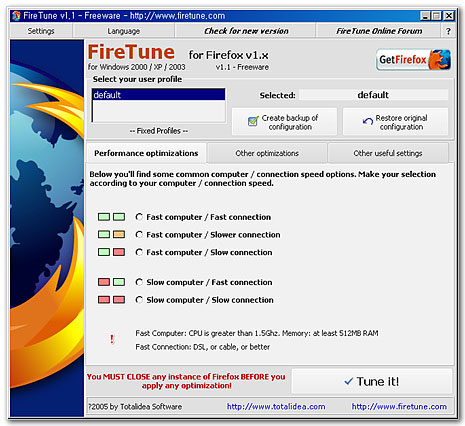Image resolution: width=465 pixels, height=426 pixels.
Task: Click Create backup of configuration button
Action: [284, 122]
